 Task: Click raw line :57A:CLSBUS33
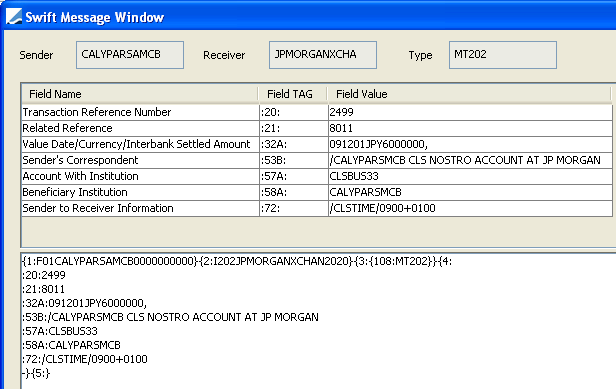60,331
